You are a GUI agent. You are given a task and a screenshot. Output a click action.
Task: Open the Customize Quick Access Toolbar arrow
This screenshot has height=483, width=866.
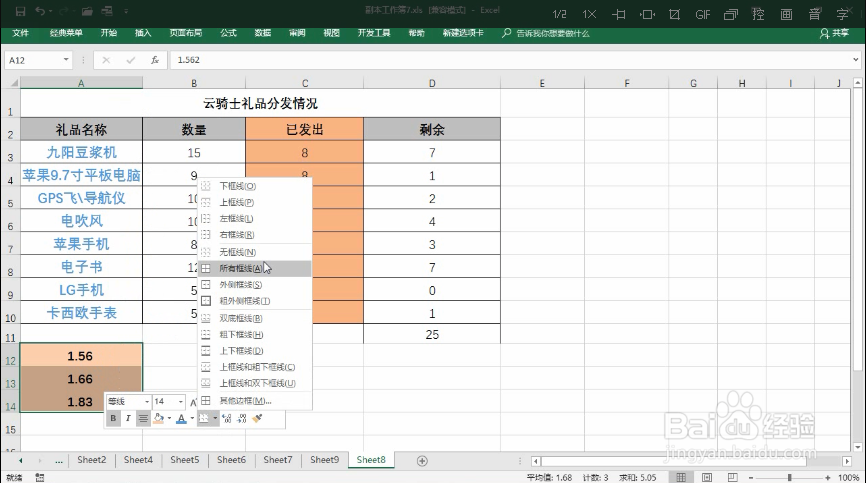(x=126, y=11)
